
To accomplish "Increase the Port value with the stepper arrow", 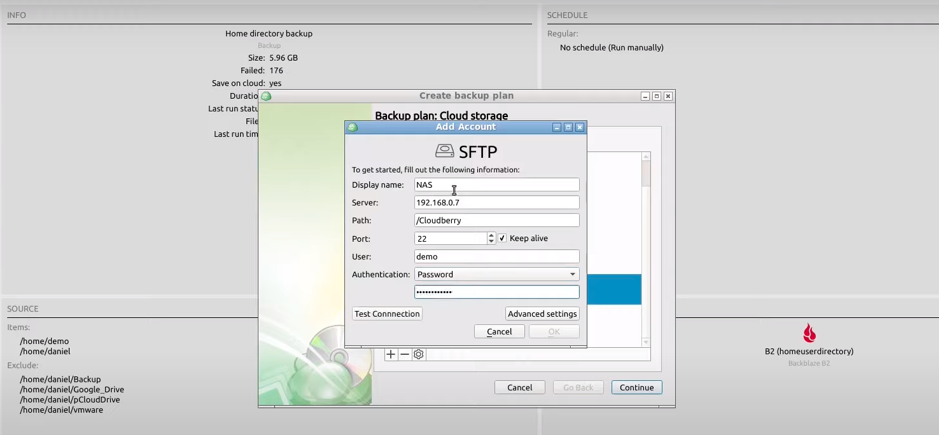I will tap(491, 235).
